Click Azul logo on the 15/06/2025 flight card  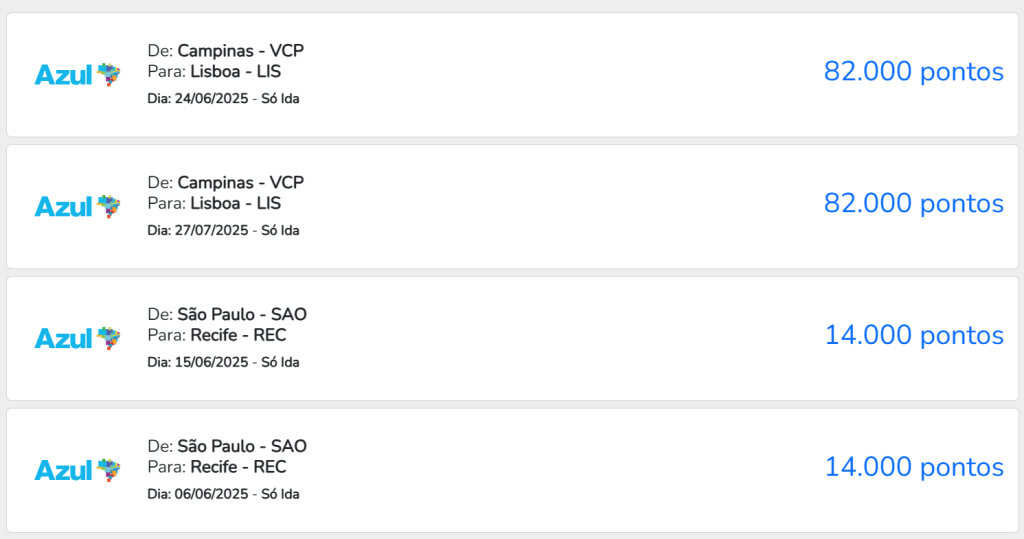(77, 338)
